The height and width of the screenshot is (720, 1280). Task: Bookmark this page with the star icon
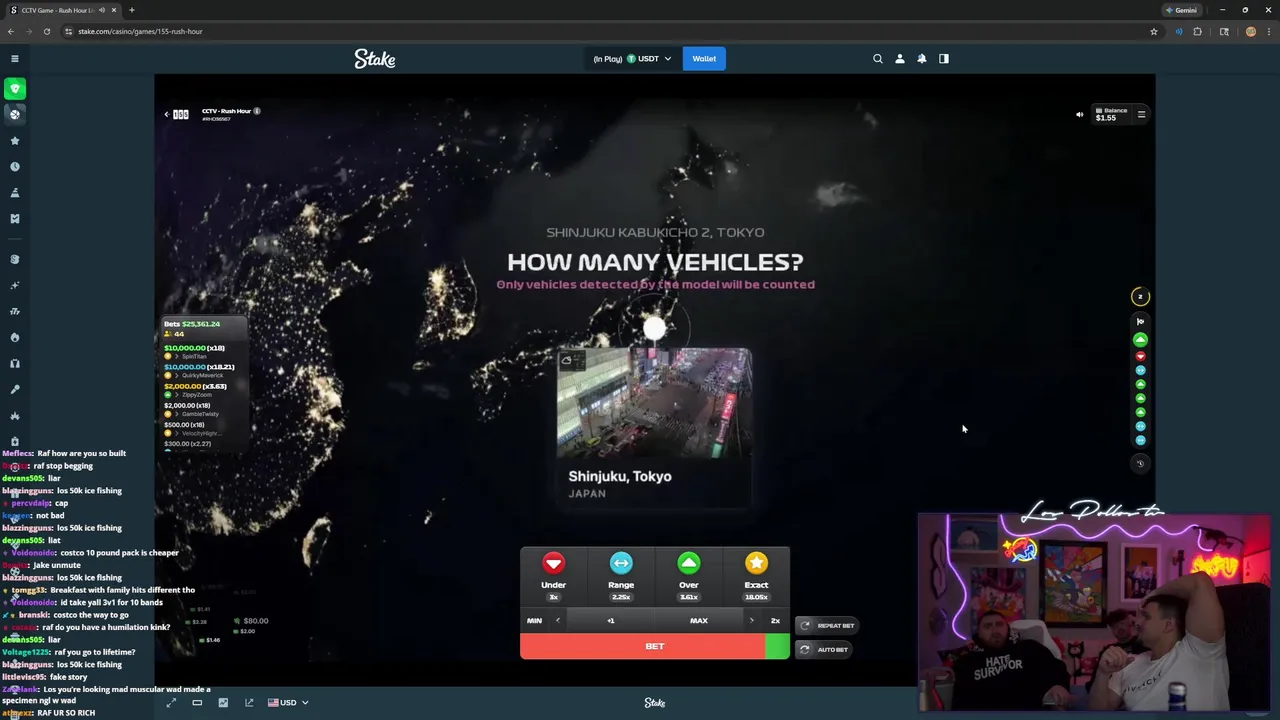pos(1154,31)
